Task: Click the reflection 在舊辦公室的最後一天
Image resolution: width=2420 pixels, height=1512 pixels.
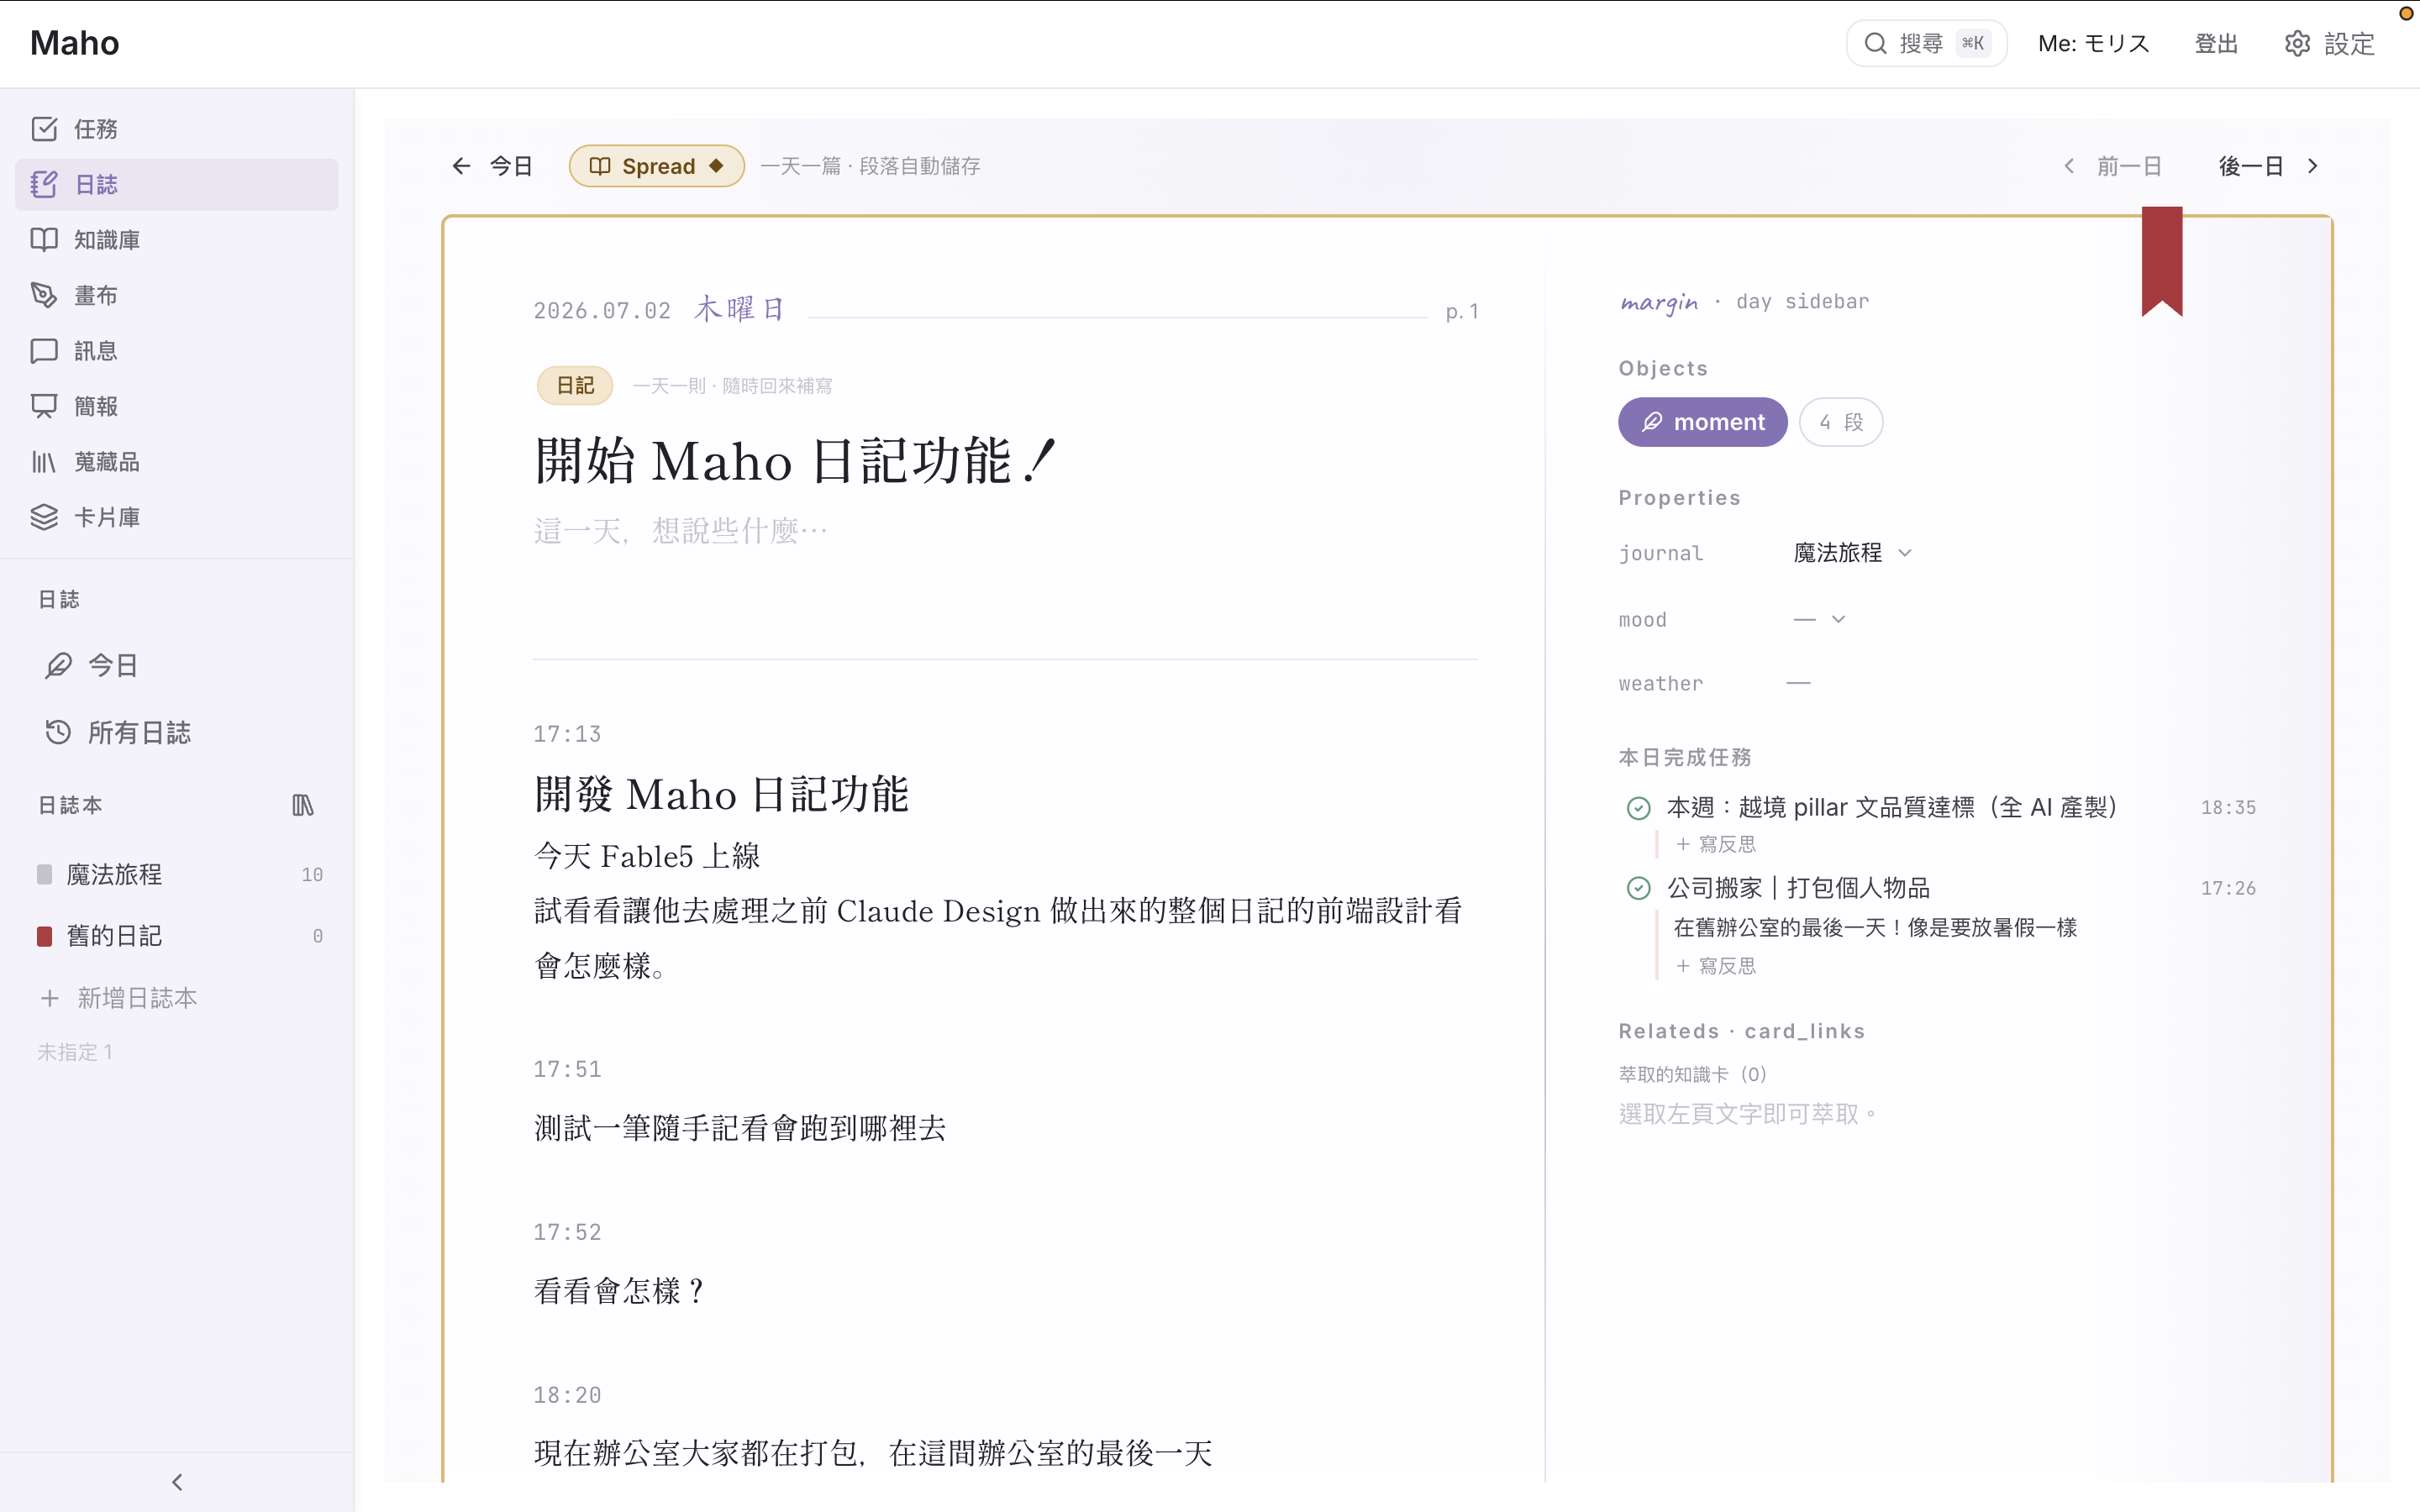Action: click(x=1875, y=928)
